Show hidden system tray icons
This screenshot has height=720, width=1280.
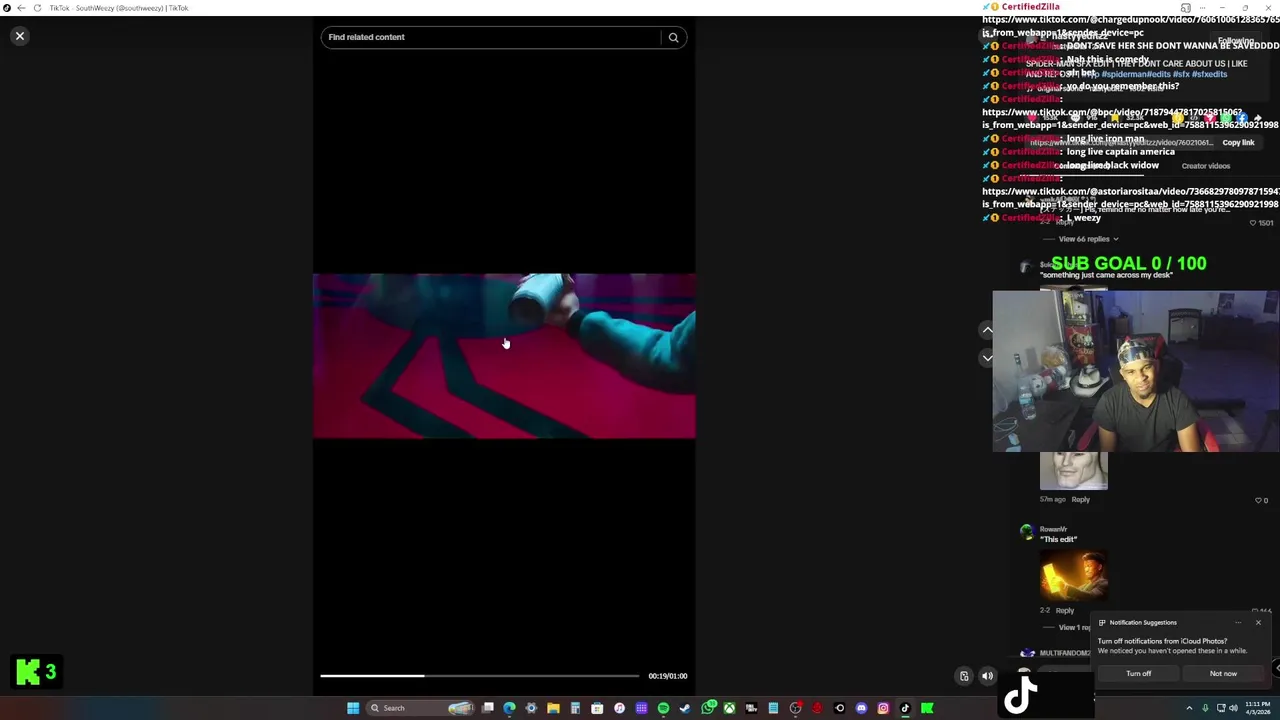tap(1189, 708)
